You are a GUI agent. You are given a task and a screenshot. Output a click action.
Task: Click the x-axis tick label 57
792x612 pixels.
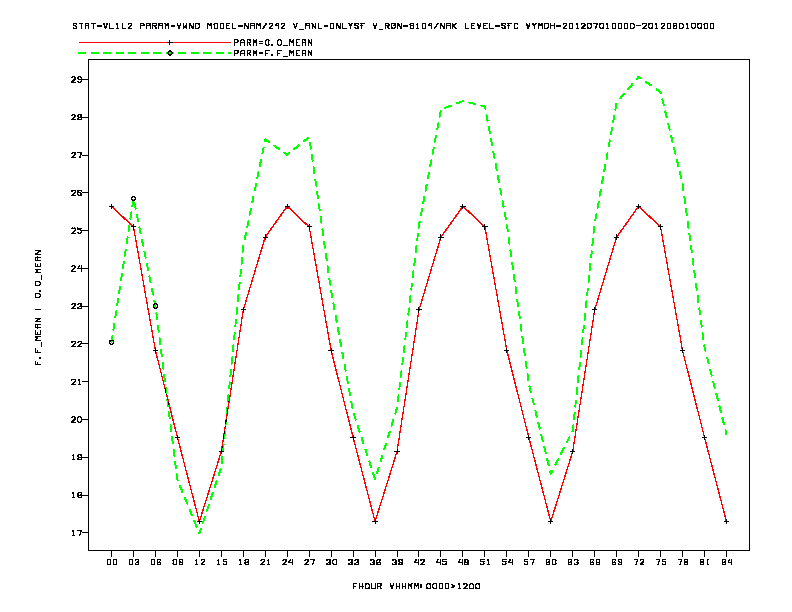point(529,562)
